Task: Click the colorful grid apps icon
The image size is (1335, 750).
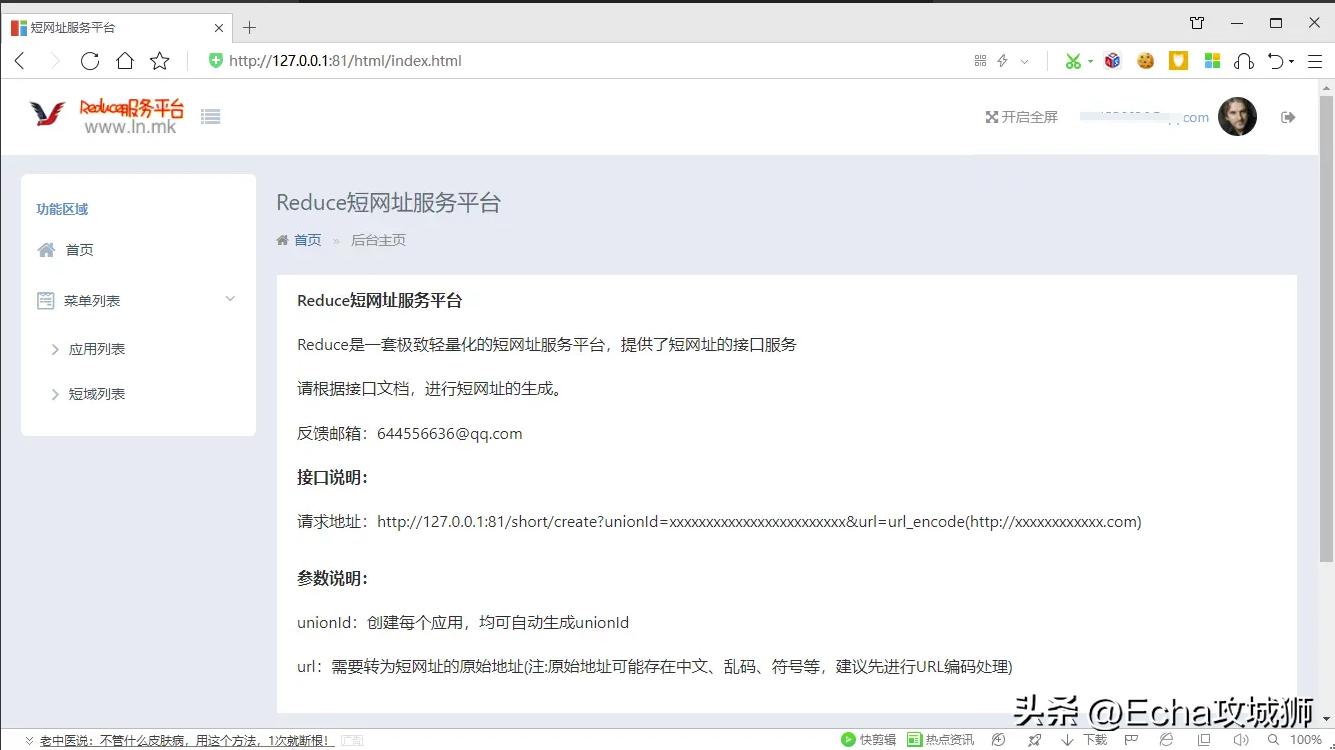Action: (x=1211, y=60)
